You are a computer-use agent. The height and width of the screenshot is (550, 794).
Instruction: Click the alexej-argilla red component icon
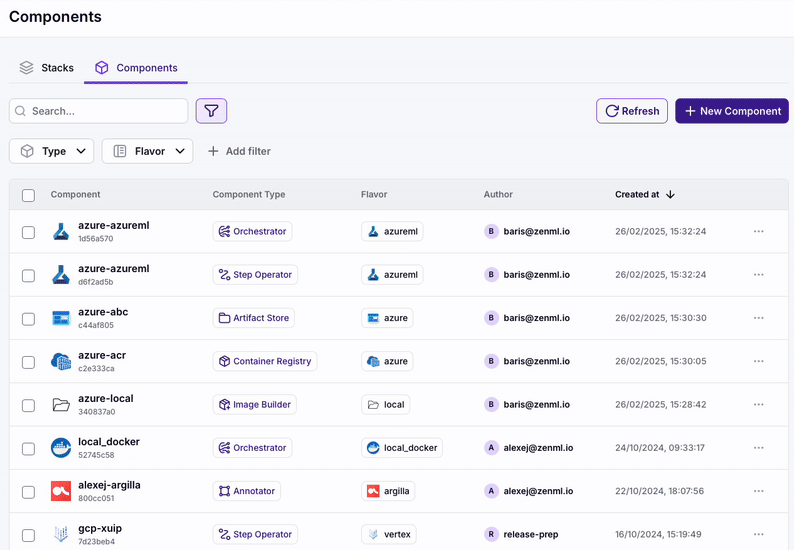(x=61, y=491)
